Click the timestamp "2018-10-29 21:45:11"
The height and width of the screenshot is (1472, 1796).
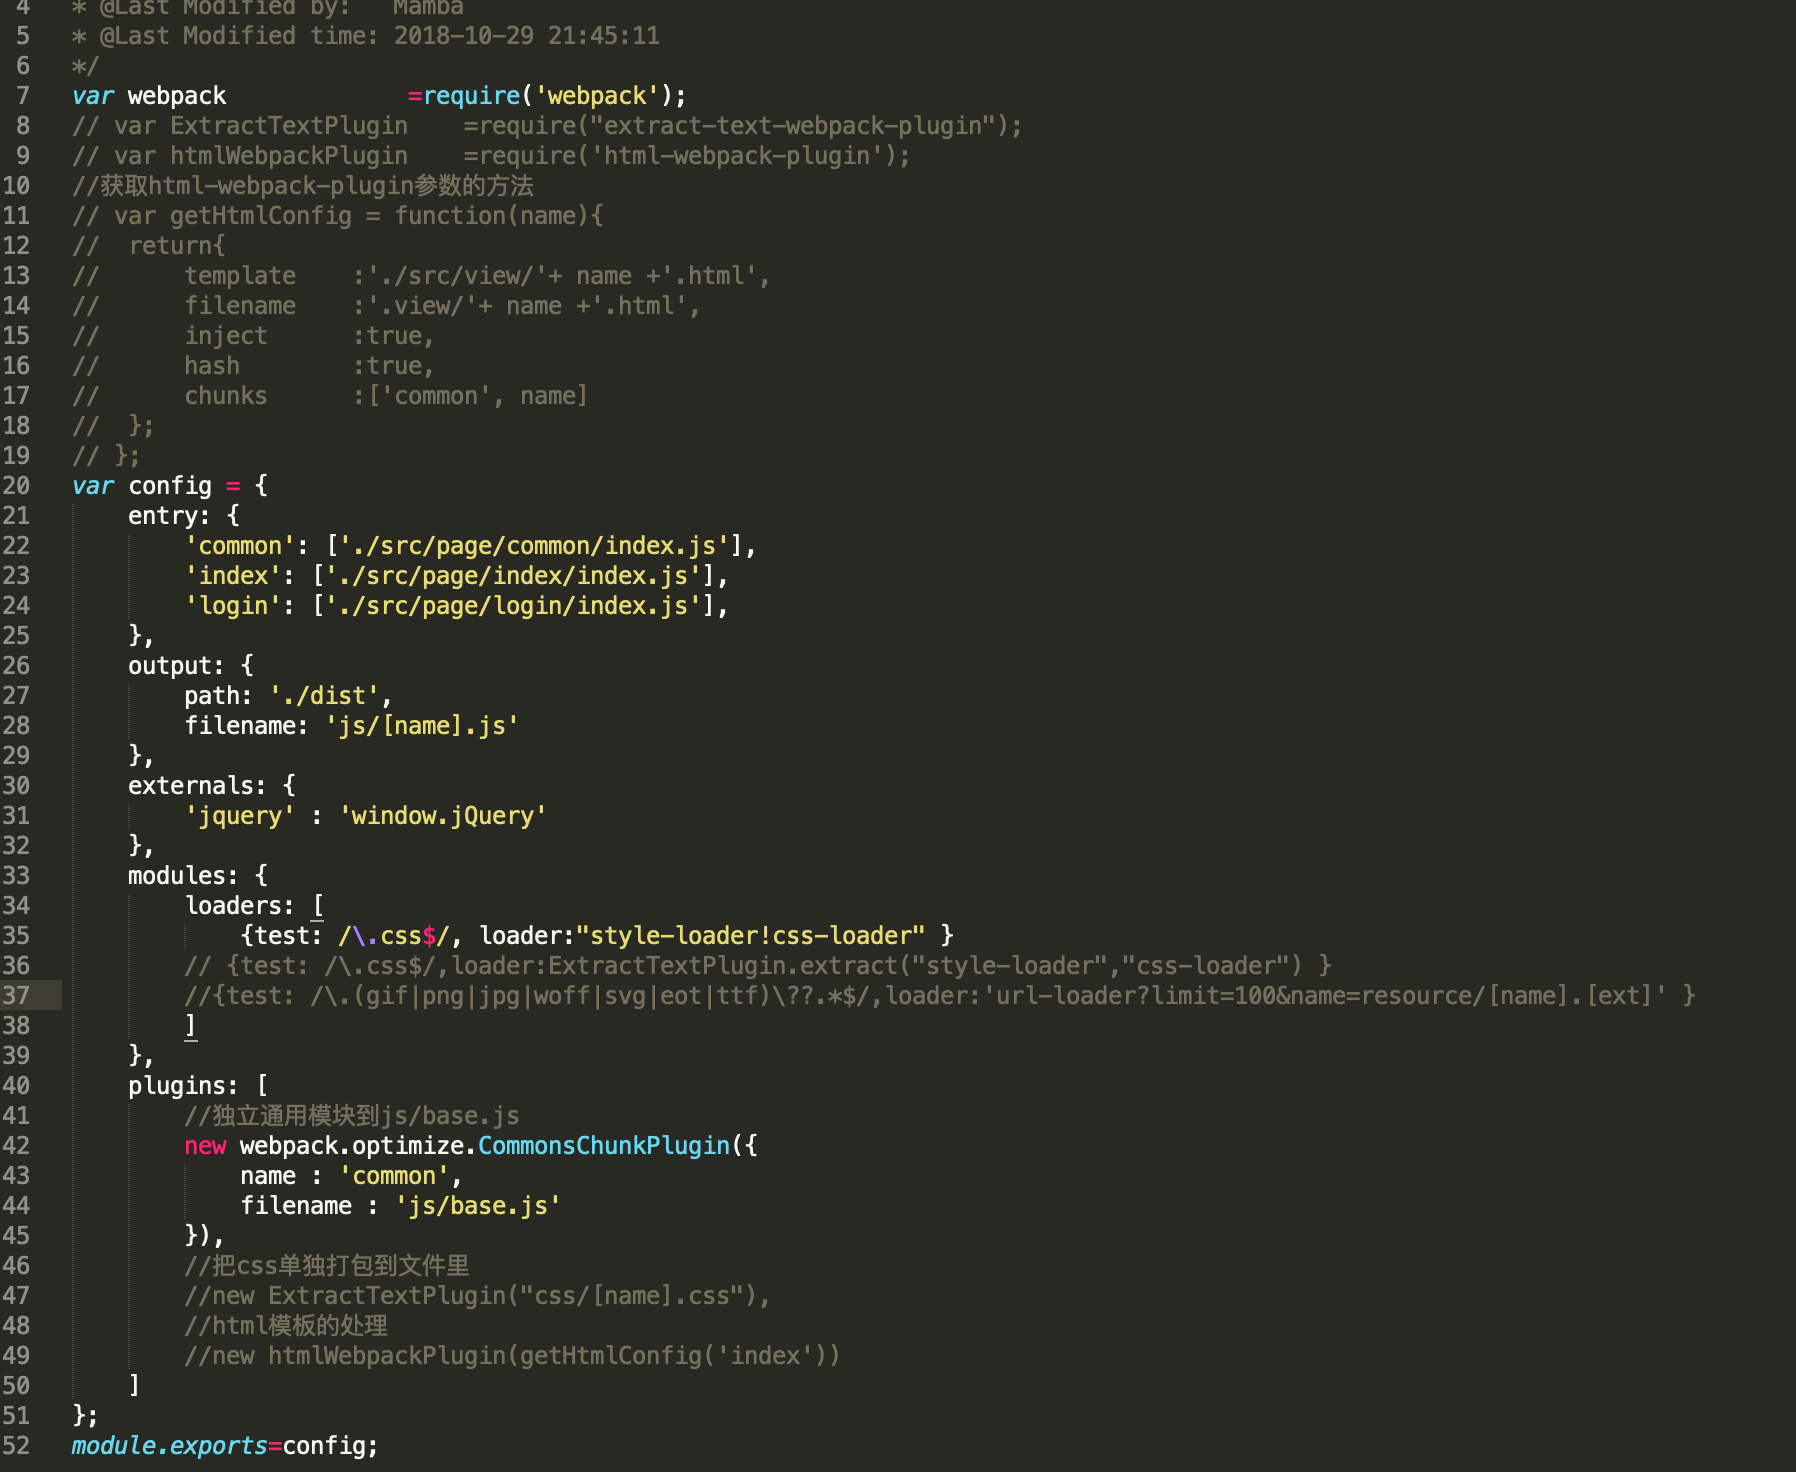[527, 36]
